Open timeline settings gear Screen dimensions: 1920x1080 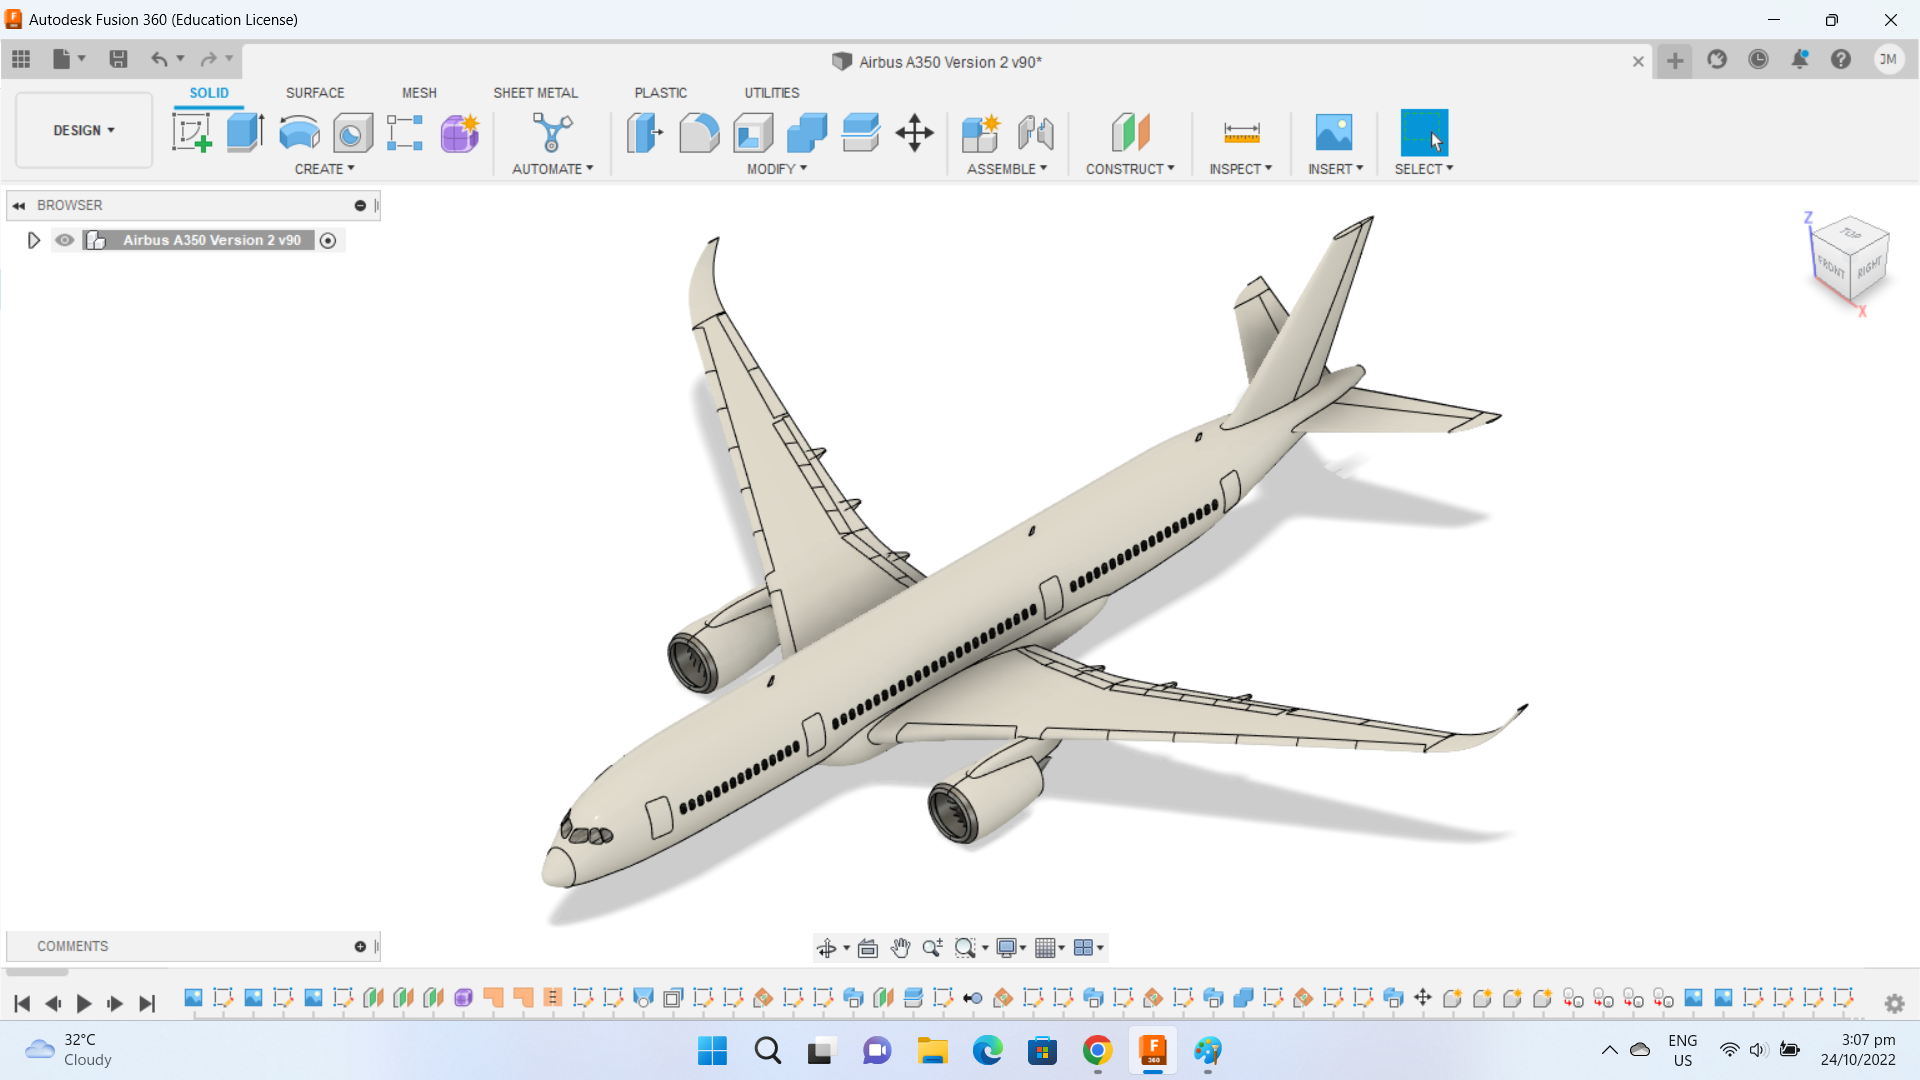click(x=1894, y=1003)
